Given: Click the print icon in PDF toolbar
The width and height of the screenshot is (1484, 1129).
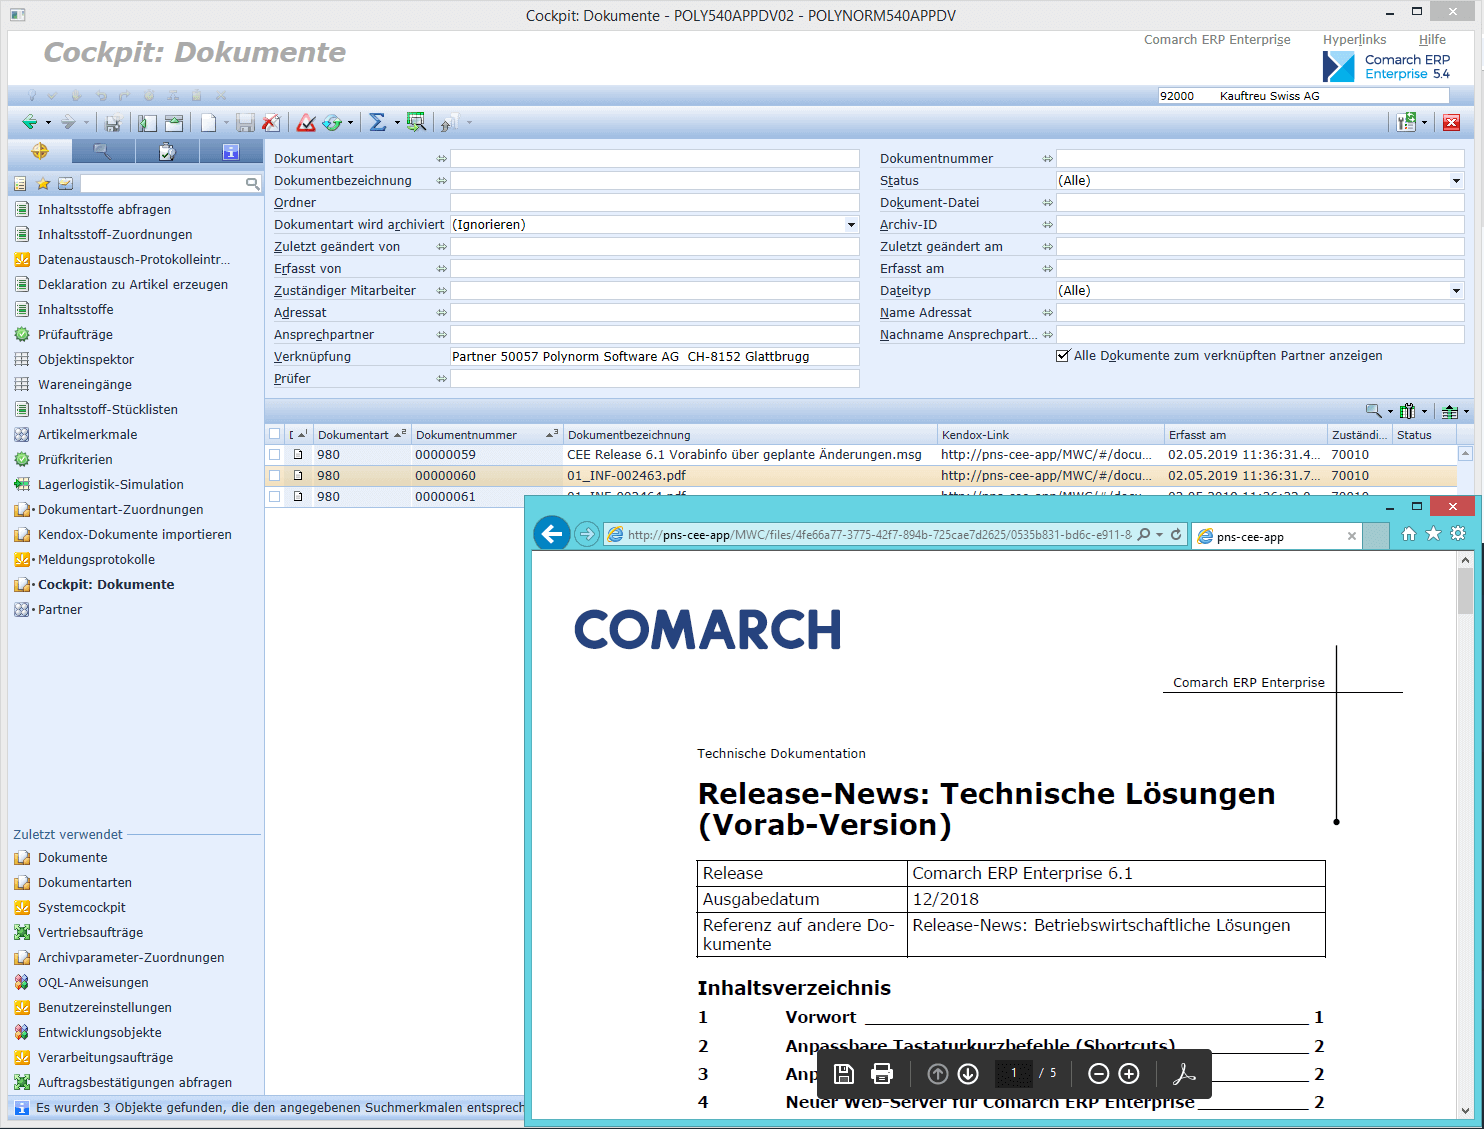Looking at the screenshot, I should point(882,1073).
